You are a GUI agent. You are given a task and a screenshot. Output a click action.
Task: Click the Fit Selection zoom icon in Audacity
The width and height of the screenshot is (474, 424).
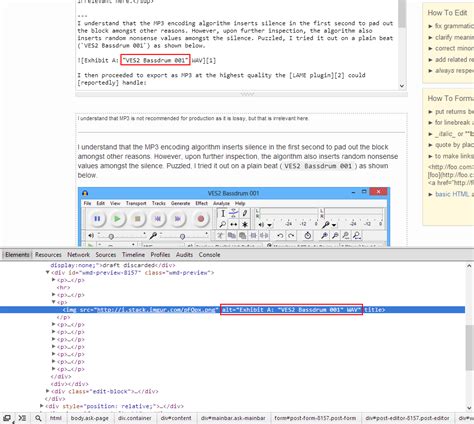coord(346,236)
